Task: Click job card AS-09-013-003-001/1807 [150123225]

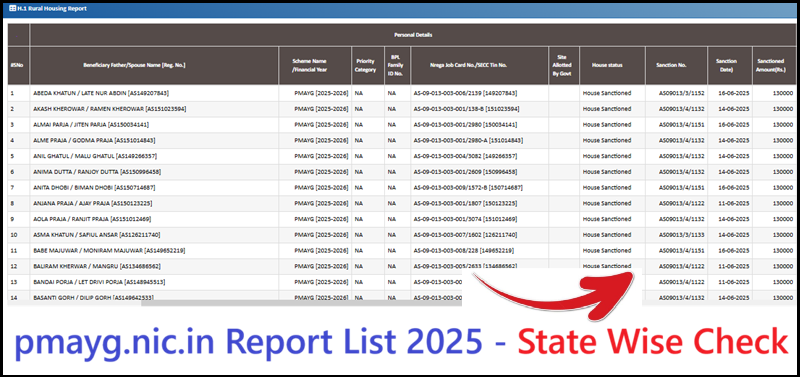Action: pyautogui.click(x=466, y=203)
